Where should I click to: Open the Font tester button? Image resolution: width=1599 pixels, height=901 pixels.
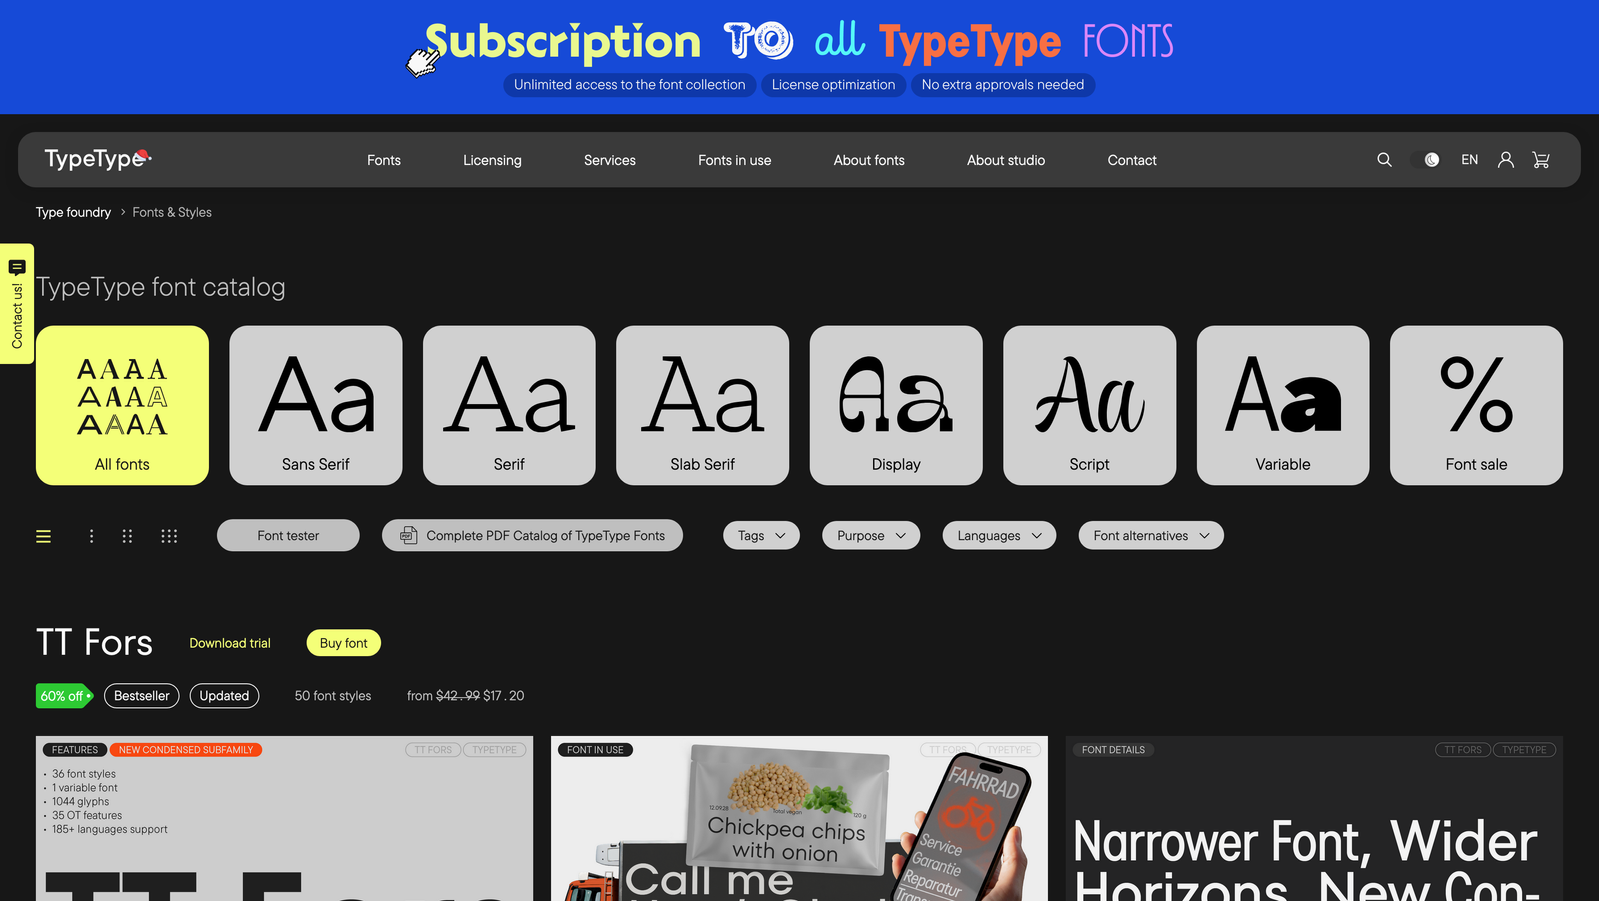tap(288, 535)
